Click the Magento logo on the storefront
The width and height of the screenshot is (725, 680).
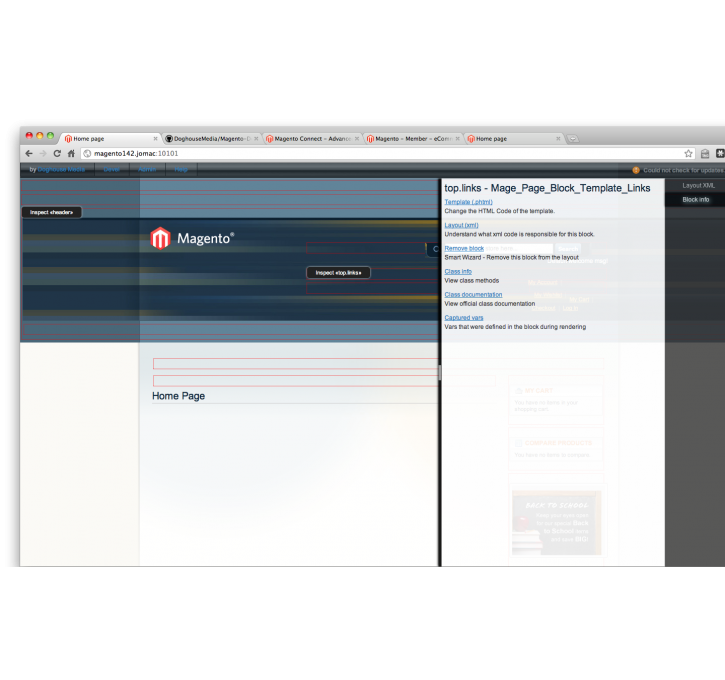pos(192,238)
